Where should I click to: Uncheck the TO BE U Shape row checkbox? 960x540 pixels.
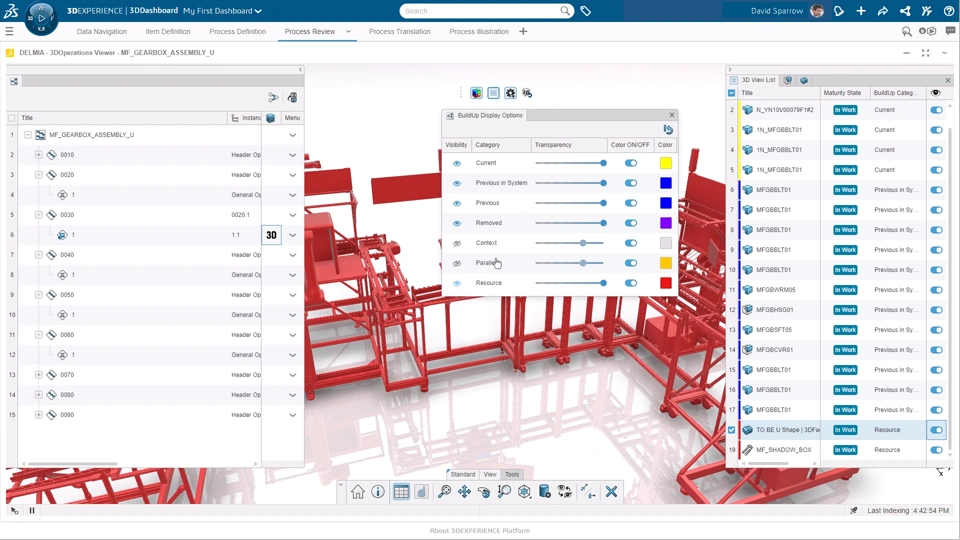click(x=732, y=430)
